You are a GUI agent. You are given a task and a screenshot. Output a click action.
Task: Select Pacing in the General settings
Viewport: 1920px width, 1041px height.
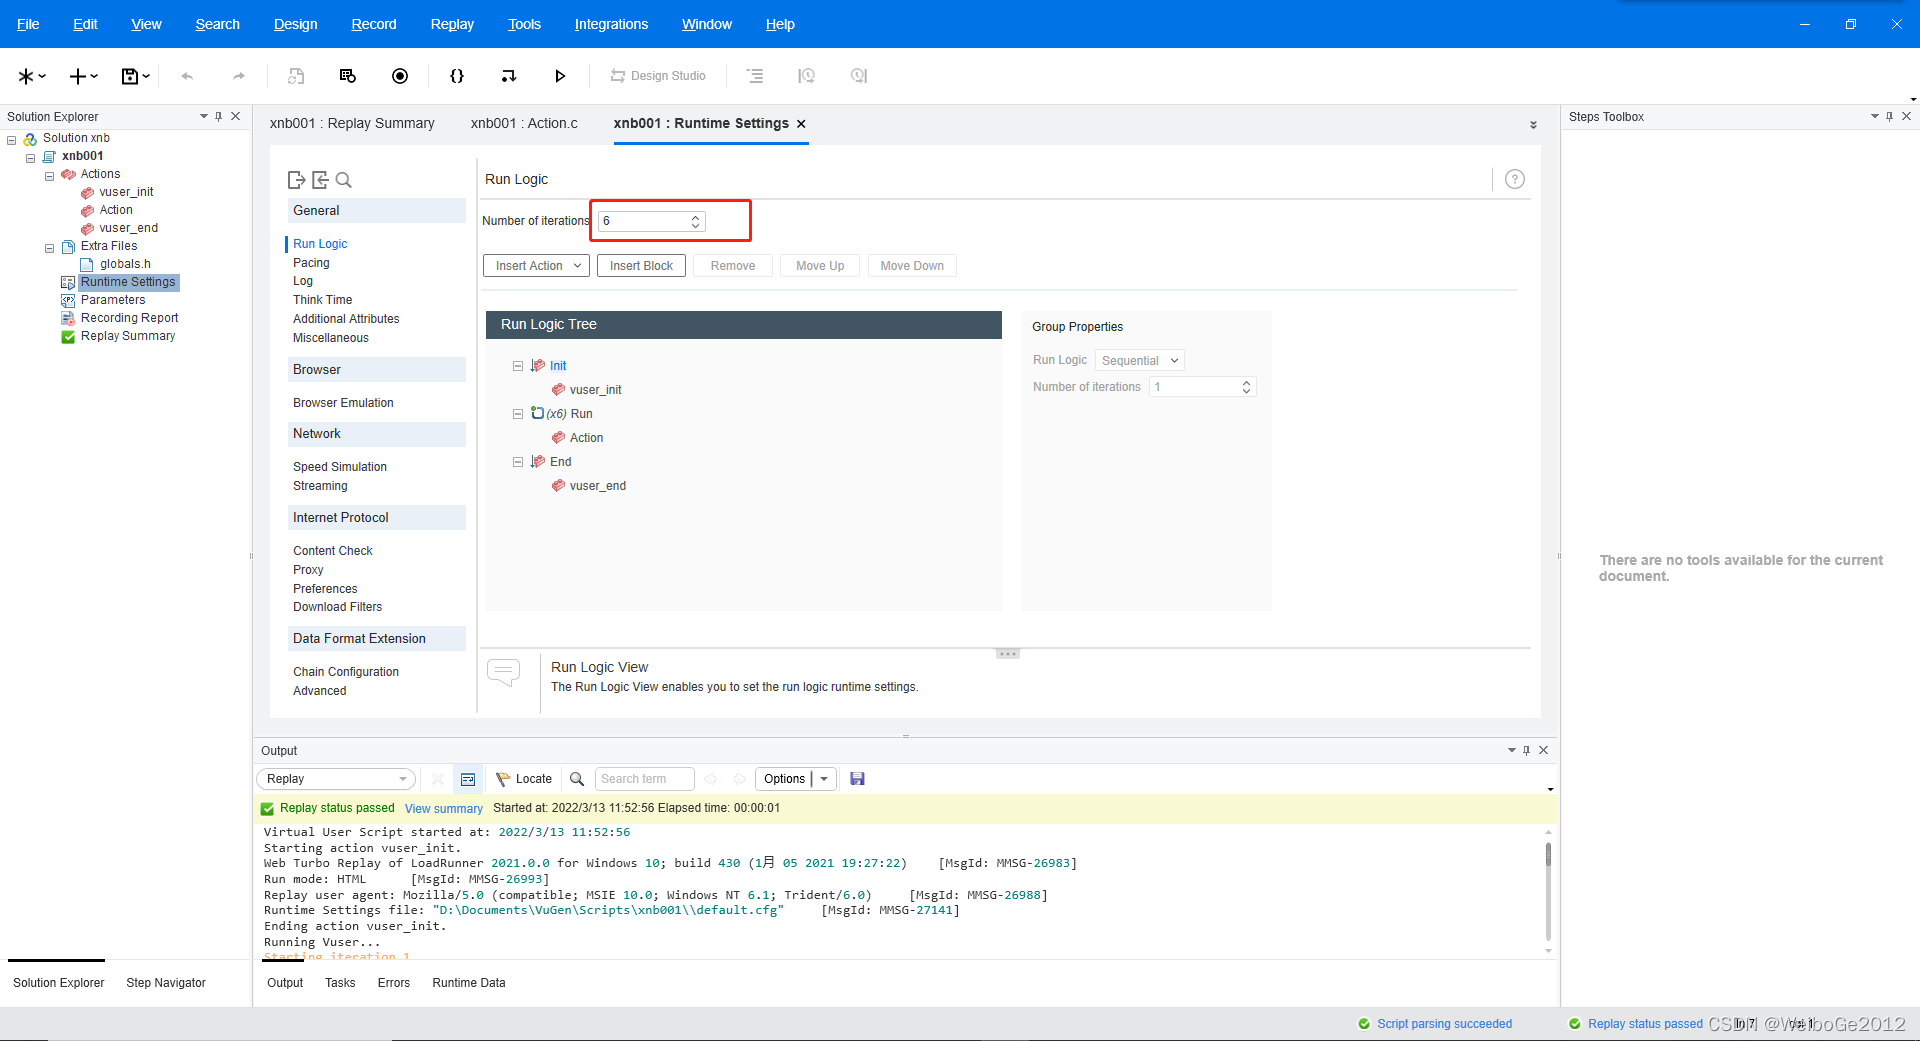[311, 263]
